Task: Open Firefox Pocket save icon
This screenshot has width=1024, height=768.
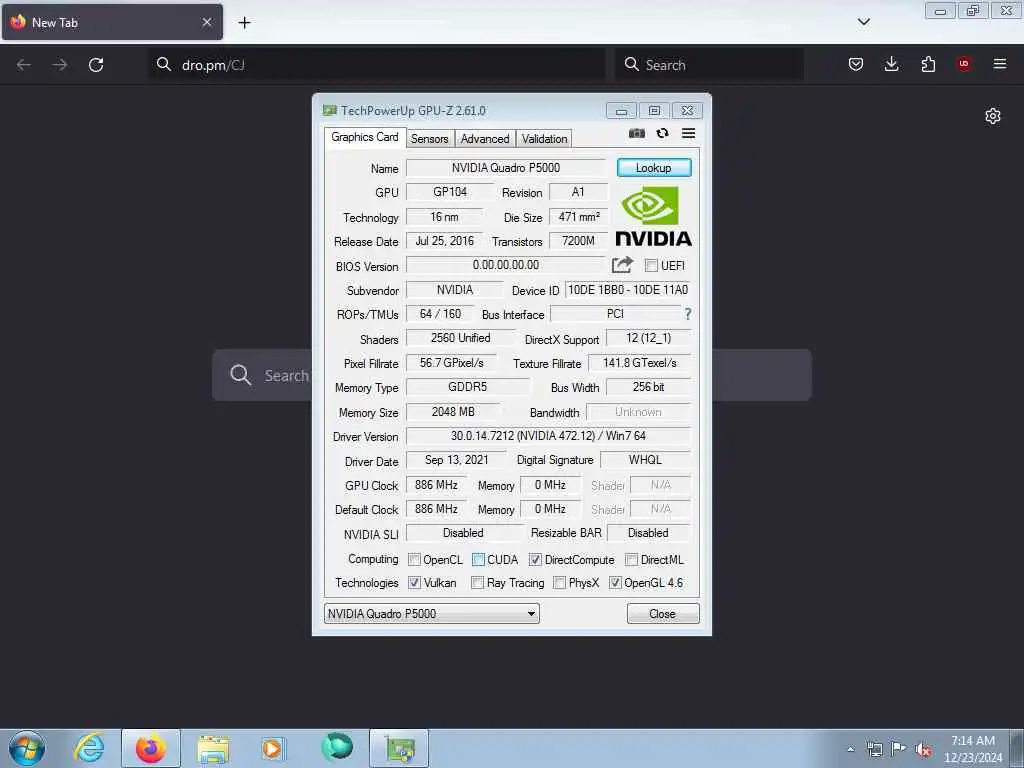Action: pyautogui.click(x=856, y=64)
